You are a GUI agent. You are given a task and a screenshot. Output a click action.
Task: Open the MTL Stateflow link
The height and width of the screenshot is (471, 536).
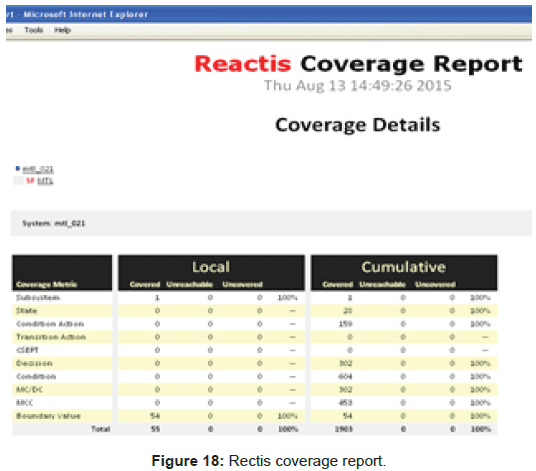pos(45,180)
